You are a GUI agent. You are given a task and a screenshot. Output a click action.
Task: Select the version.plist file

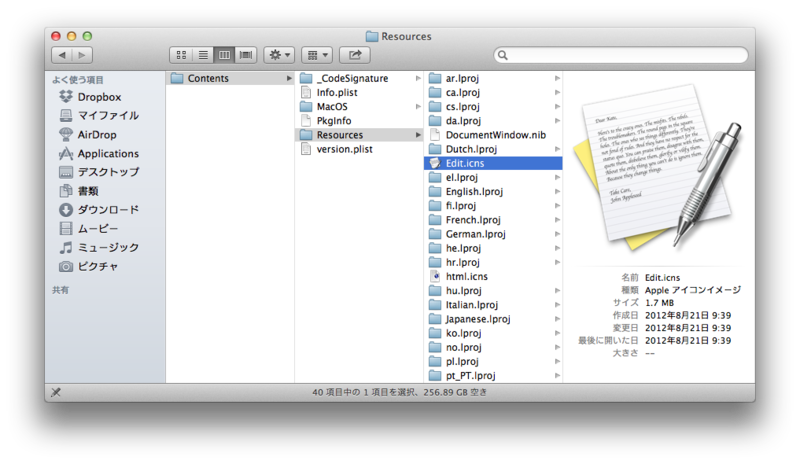coord(360,149)
